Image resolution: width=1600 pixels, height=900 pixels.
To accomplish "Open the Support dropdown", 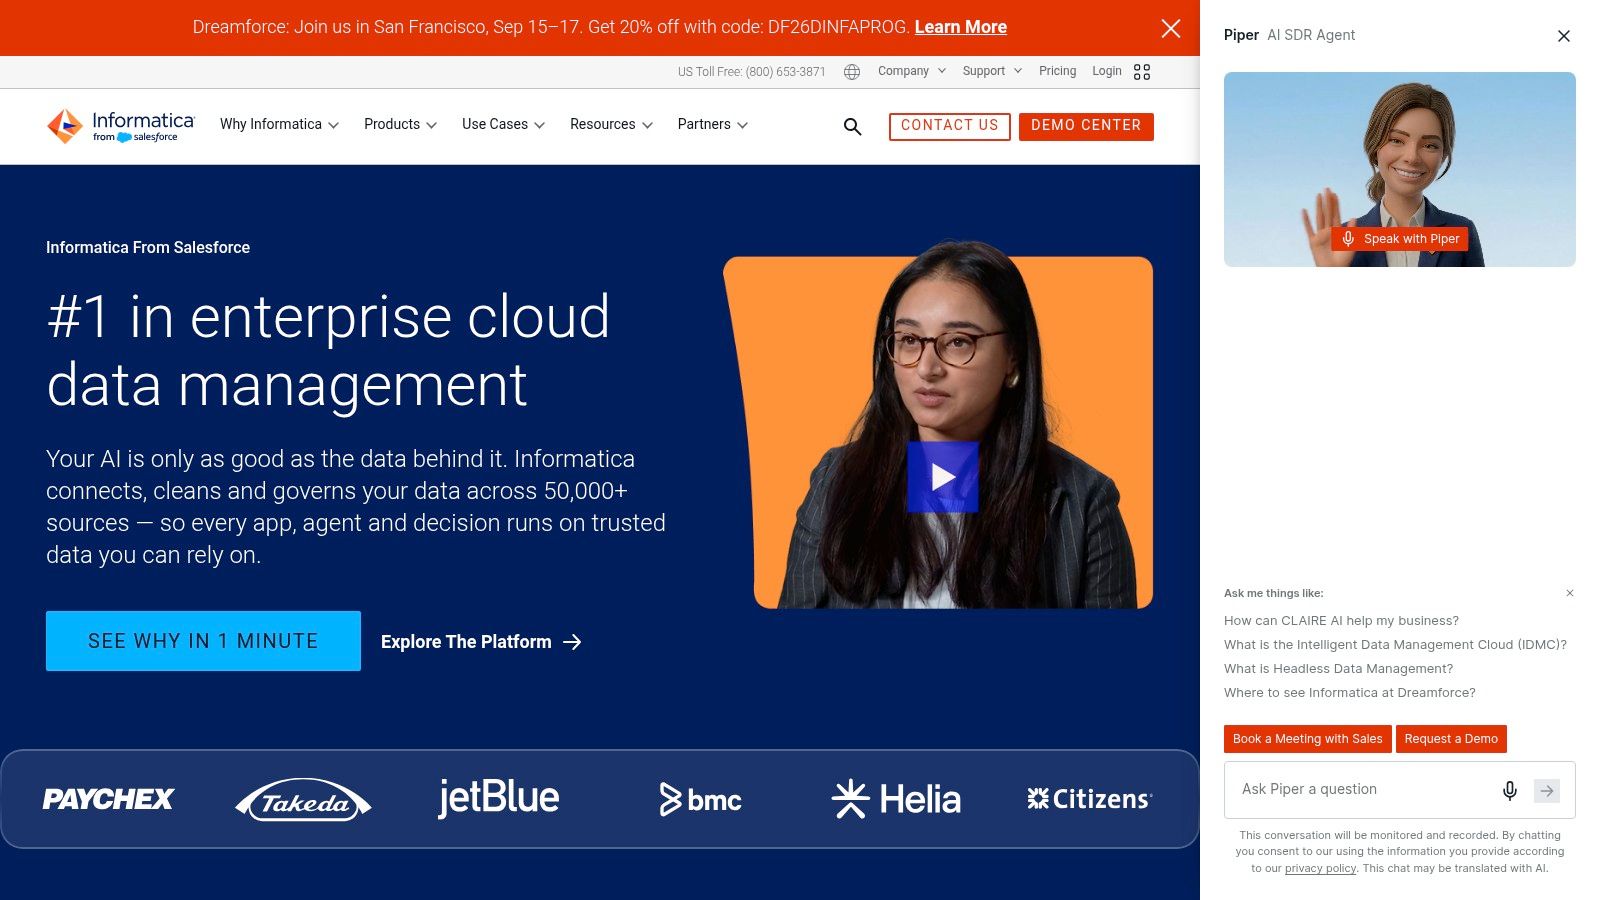I will click(992, 71).
